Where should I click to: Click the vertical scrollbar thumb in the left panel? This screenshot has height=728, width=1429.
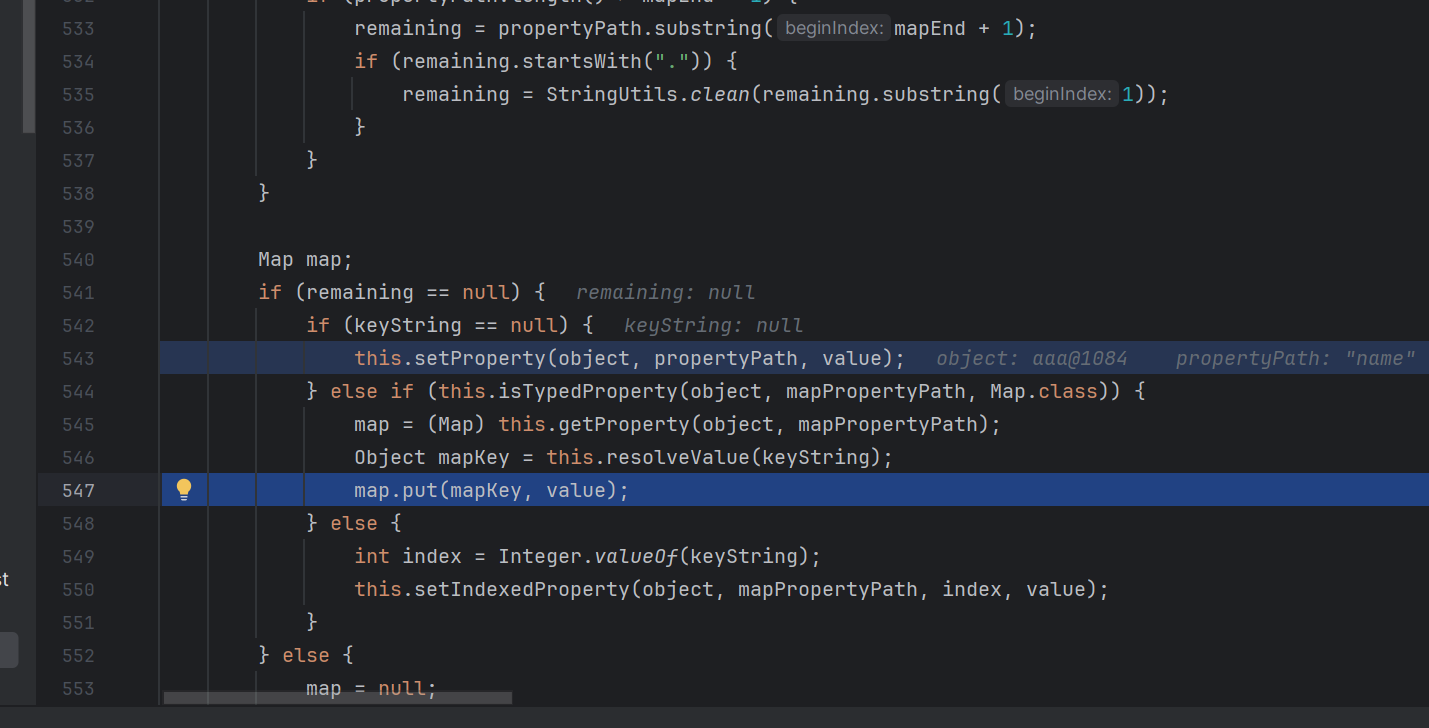29,66
